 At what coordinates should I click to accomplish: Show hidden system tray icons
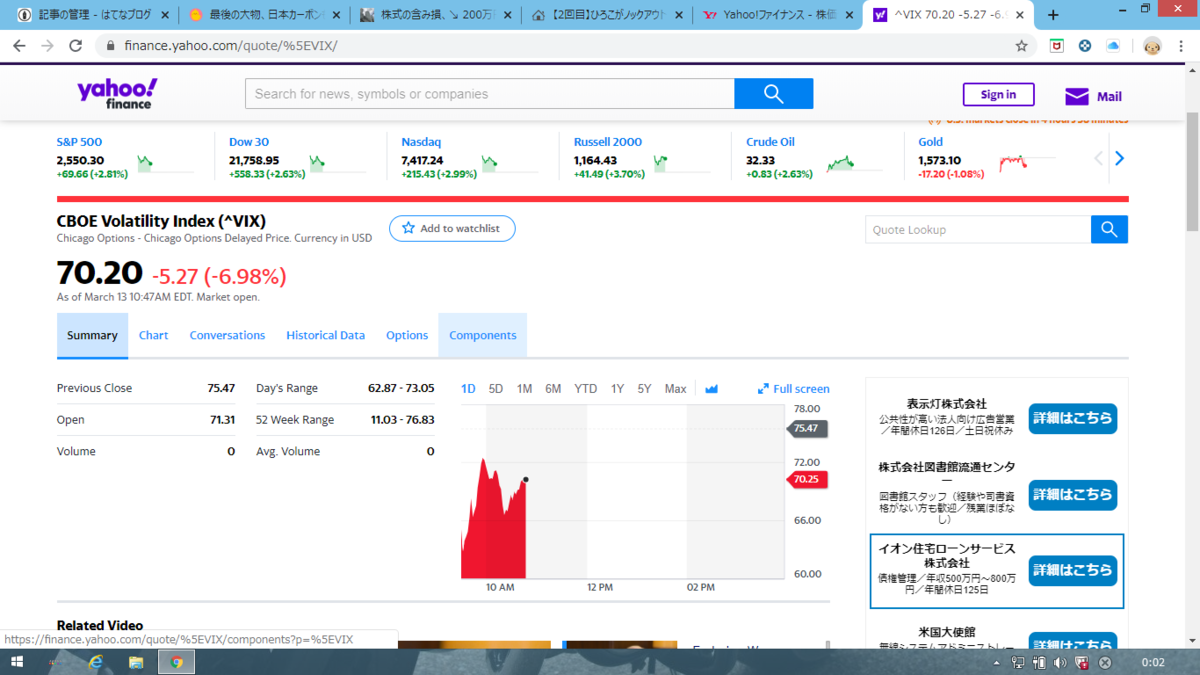click(996, 662)
